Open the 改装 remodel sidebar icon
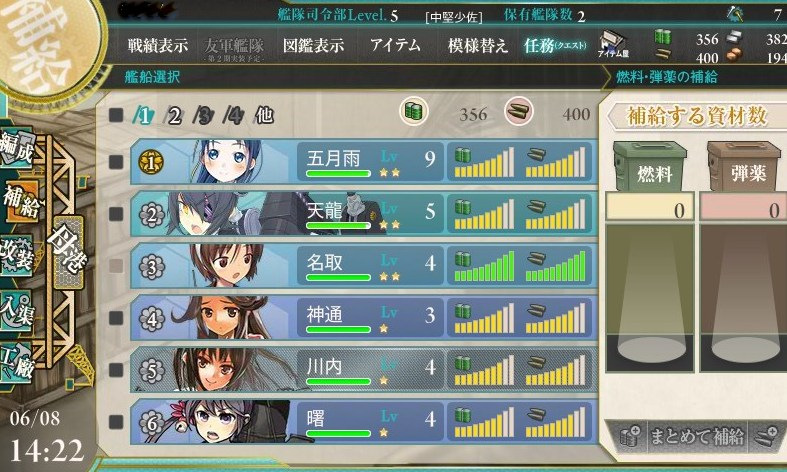This screenshot has width=787, height=472. [18, 255]
